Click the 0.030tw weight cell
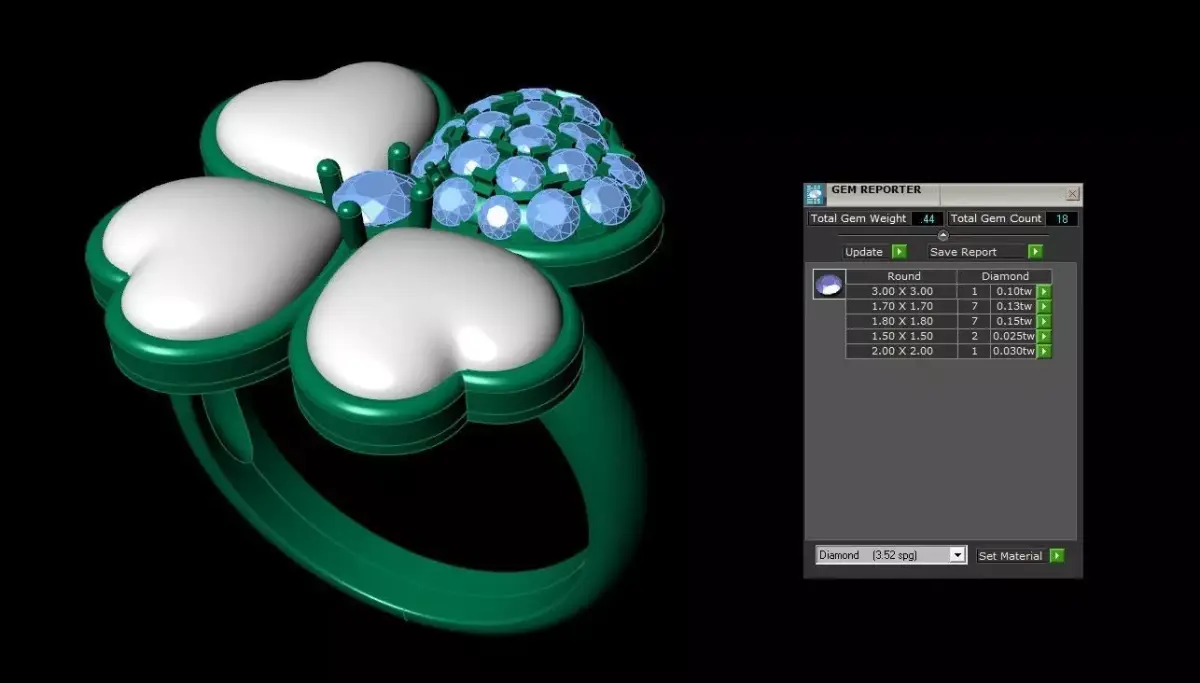This screenshot has width=1200, height=683. click(1013, 351)
